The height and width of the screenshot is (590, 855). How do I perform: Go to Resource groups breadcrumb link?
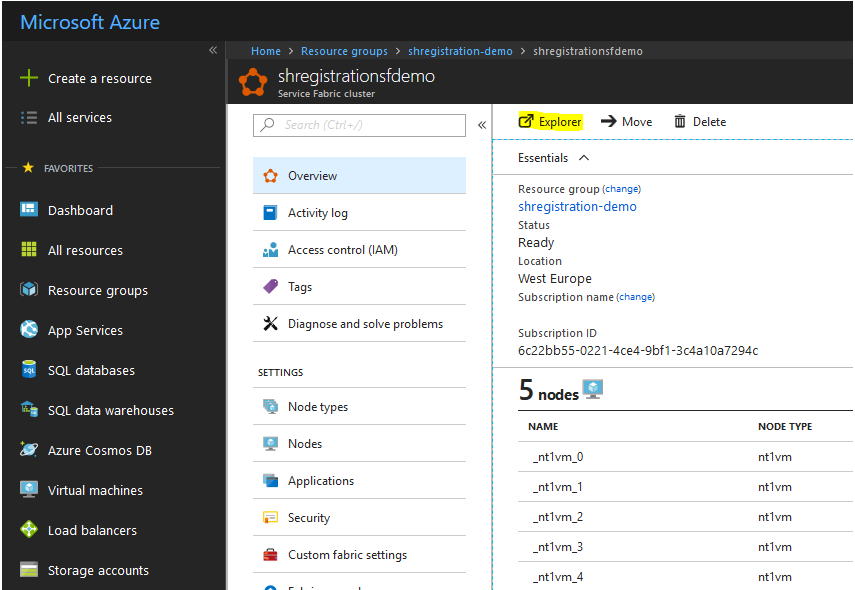point(344,51)
